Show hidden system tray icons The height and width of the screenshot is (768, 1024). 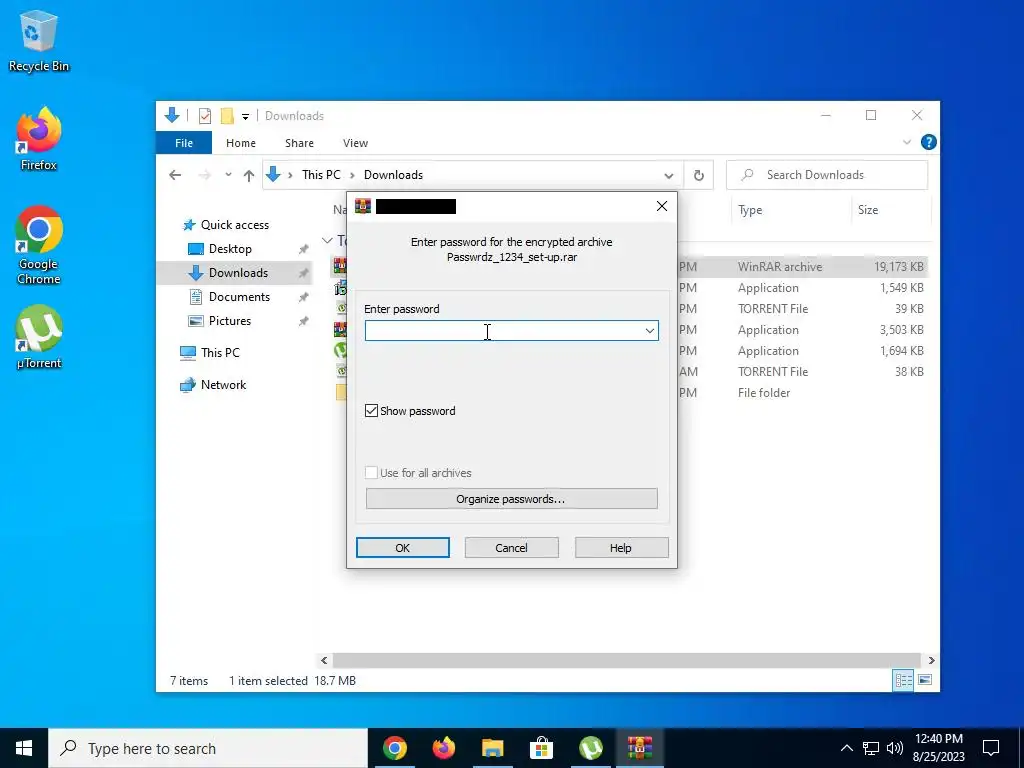[846, 748]
